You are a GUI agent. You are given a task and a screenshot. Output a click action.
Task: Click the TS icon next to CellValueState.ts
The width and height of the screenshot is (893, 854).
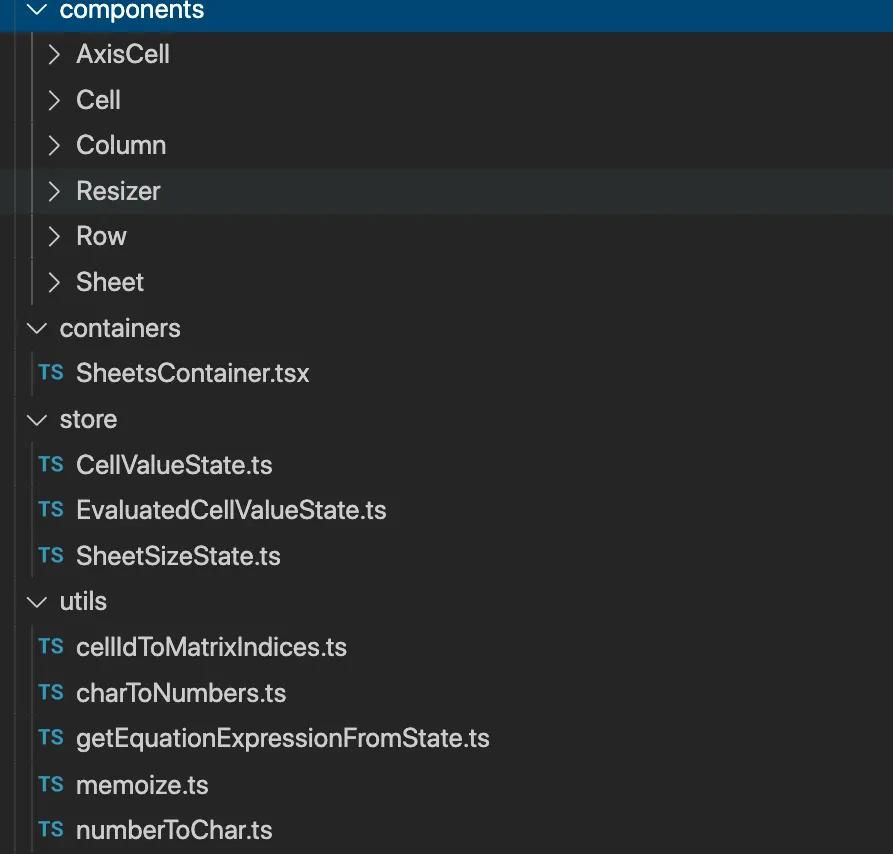pos(50,465)
